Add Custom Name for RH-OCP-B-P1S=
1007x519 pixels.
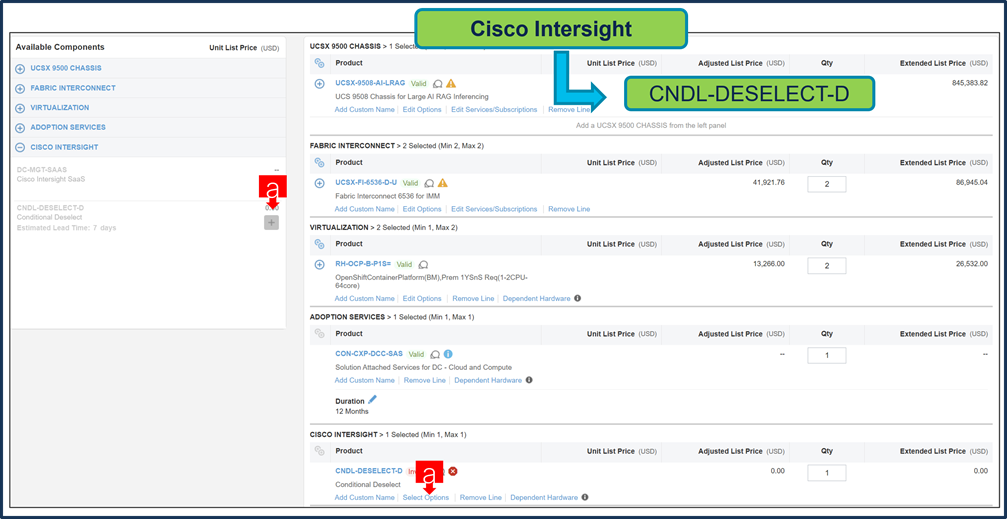pyautogui.click(x=364, y=299)
